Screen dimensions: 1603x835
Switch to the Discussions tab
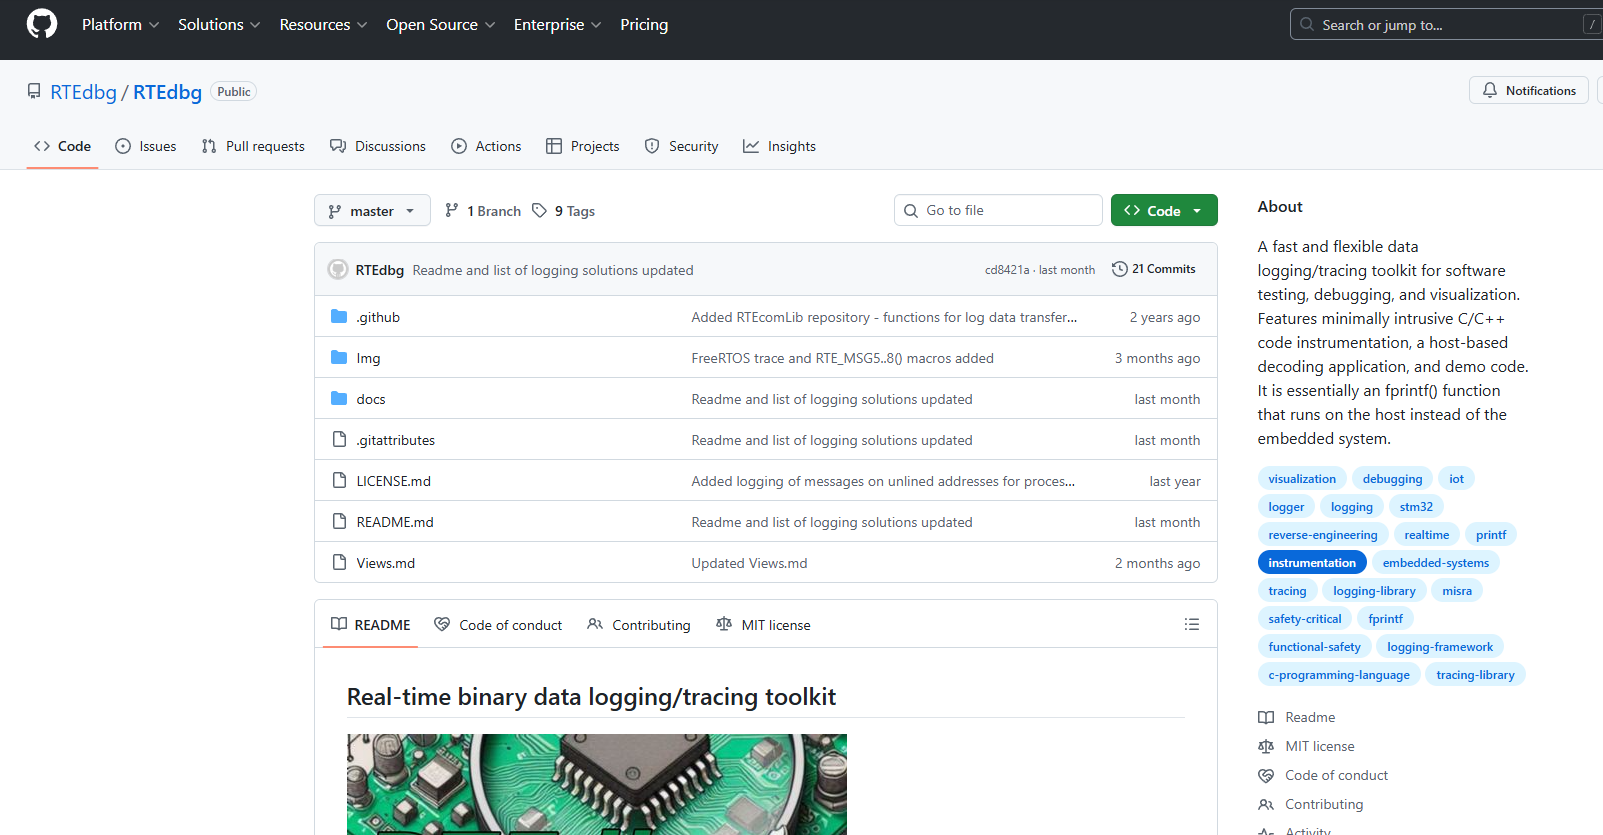click(x=378, y=146)
